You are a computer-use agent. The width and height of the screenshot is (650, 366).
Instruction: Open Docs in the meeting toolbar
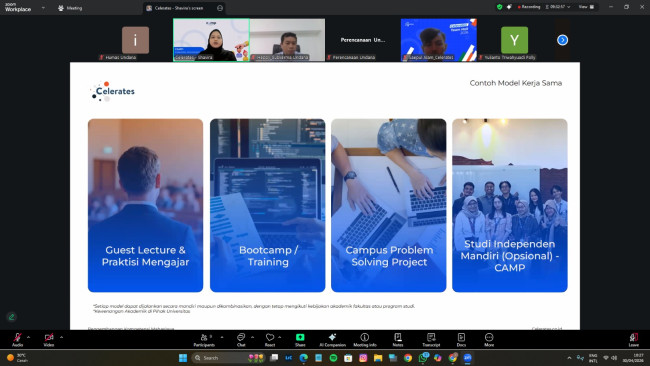pos(461,339)
